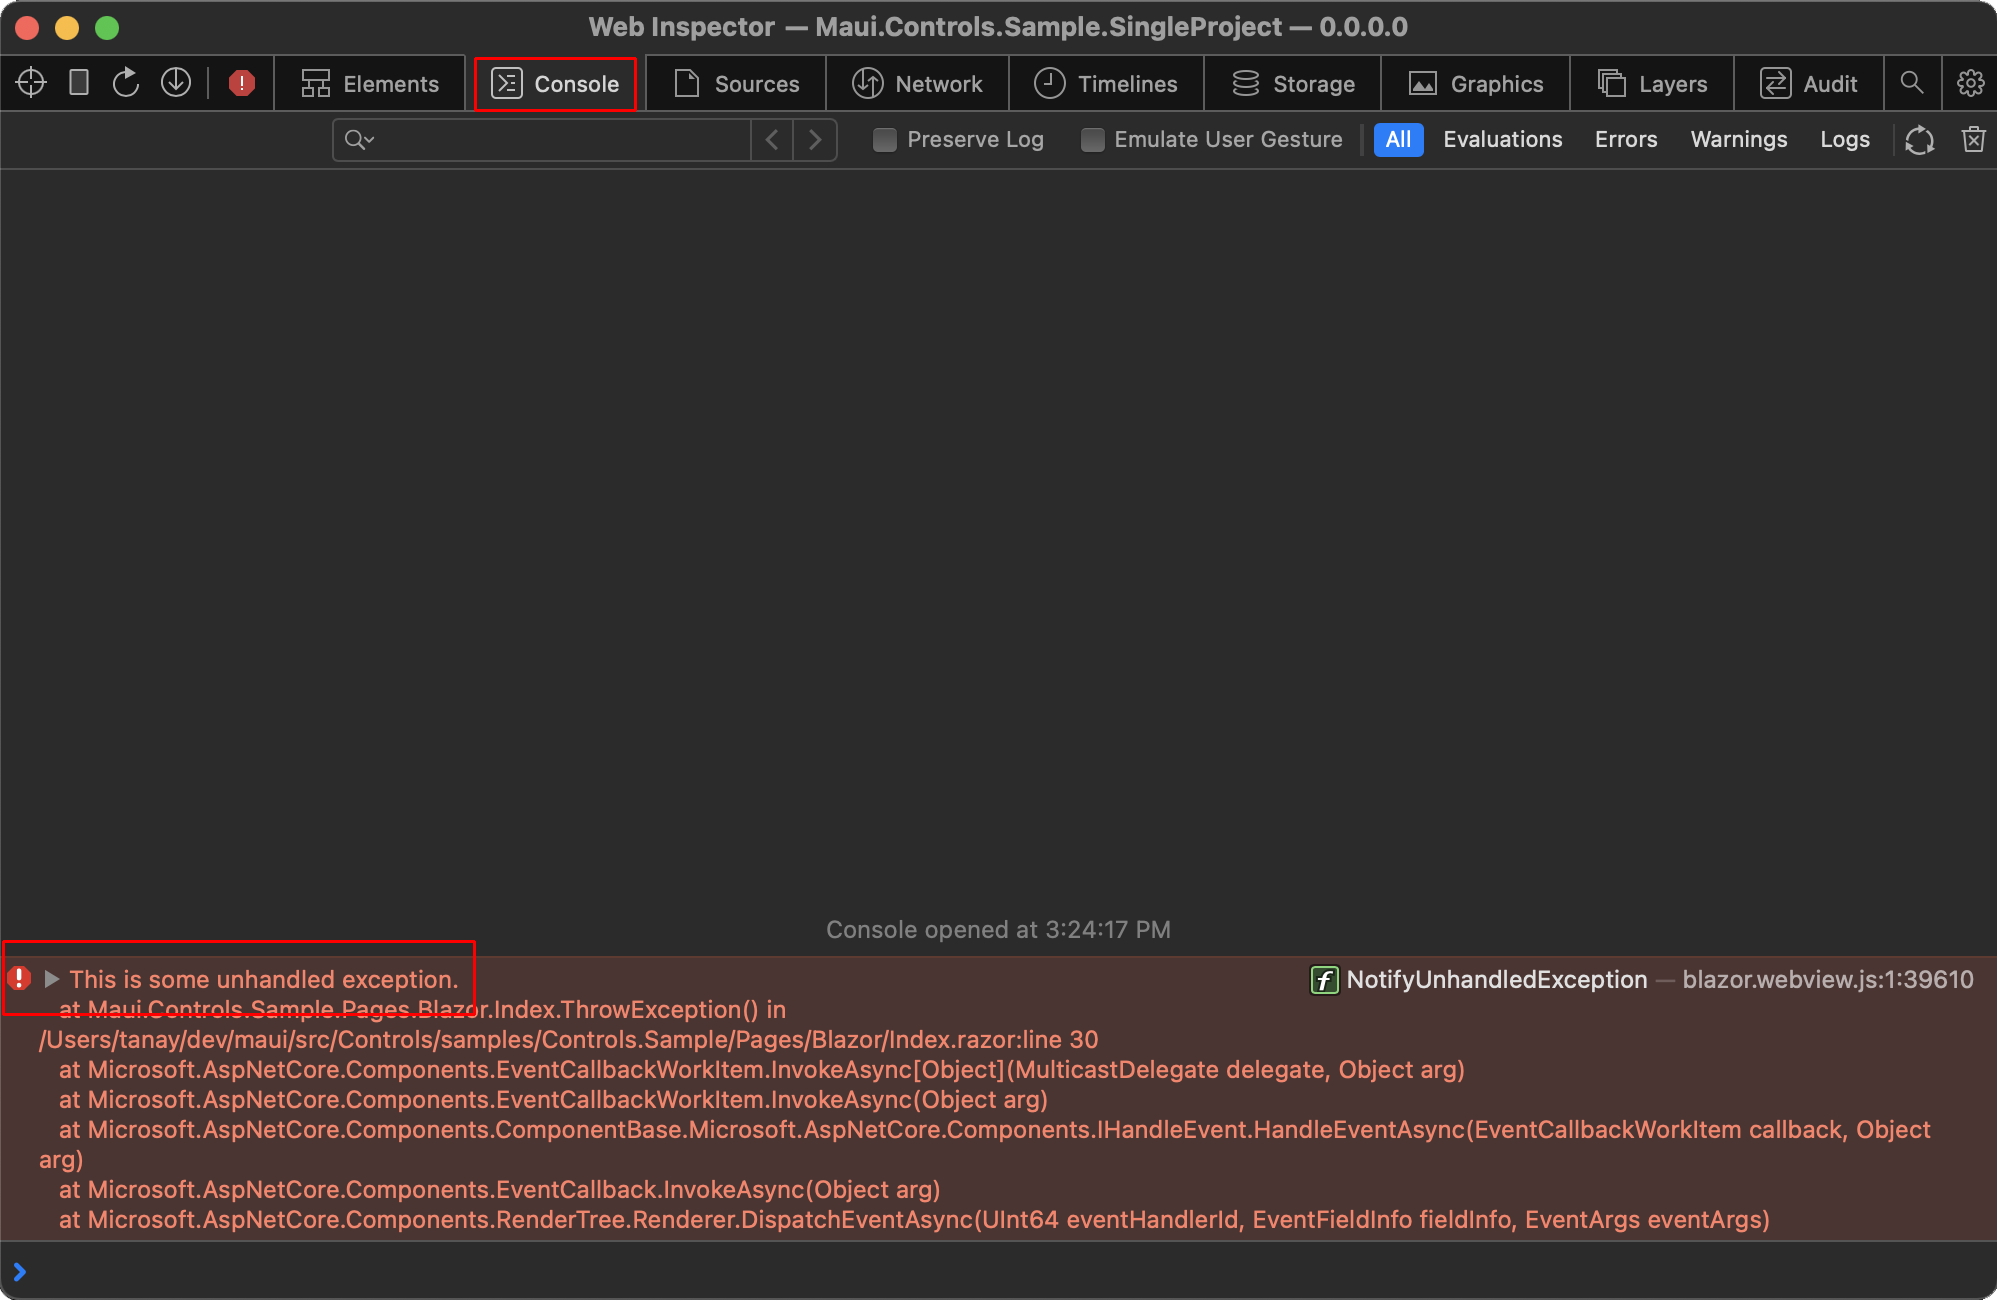Click the console session refresh icon

pos(1920,140)
